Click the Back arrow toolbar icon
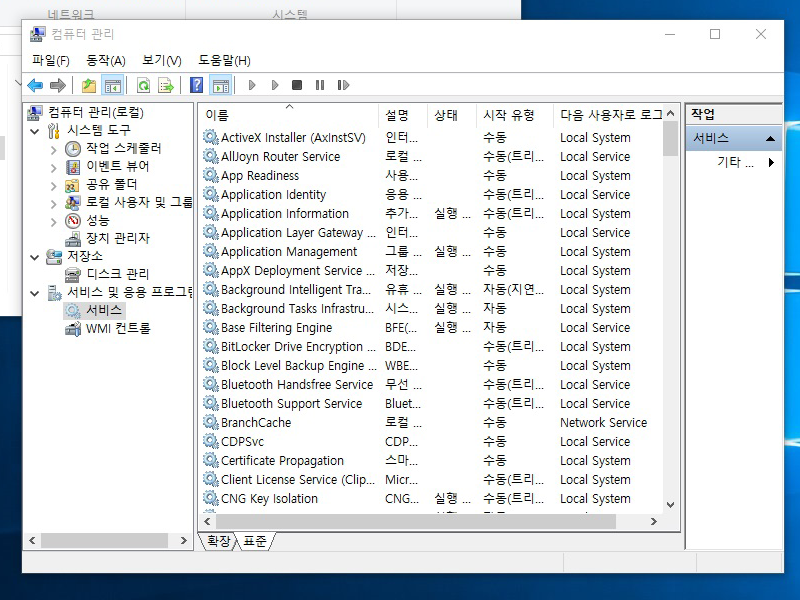This screenshot has width=800, height=600. [x=35, y=85]
